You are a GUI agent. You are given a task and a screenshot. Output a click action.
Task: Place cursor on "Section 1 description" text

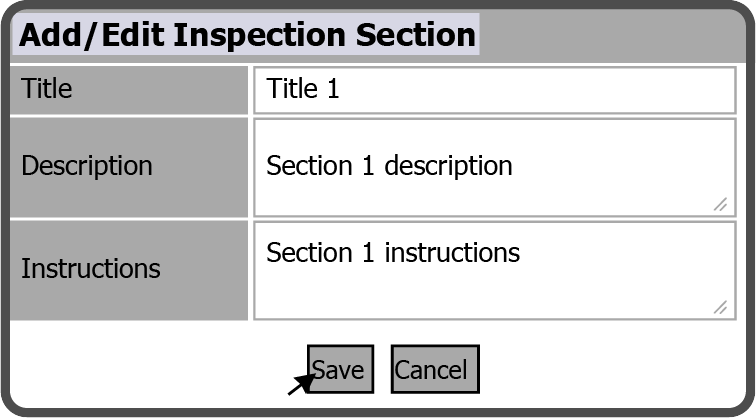tap(389, 165)
